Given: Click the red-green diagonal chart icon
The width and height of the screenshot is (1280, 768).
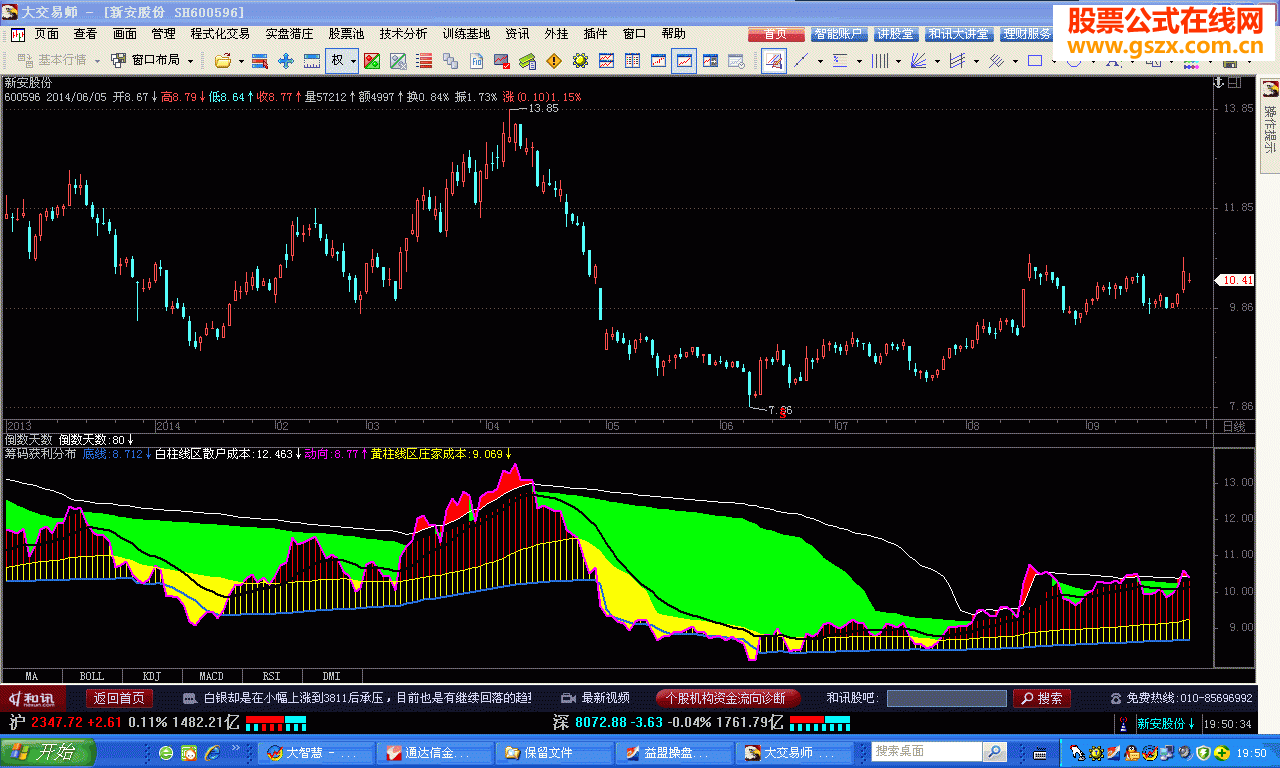Looking at the screenshot, I should [372, 60].
